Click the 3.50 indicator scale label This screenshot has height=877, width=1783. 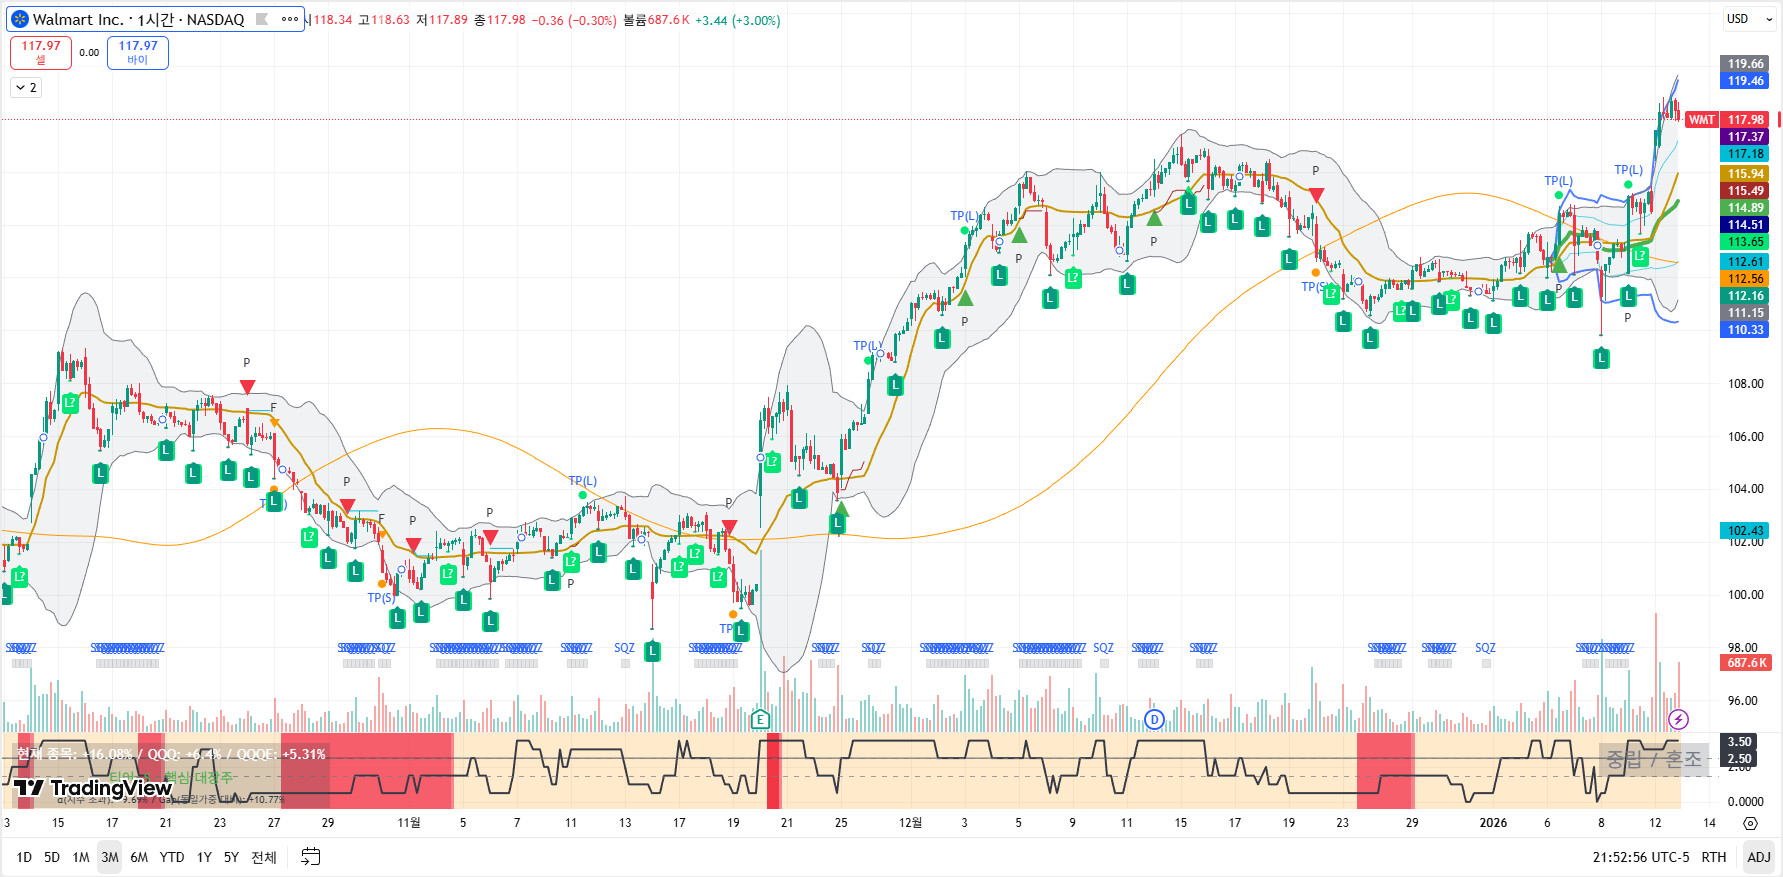1740,742
